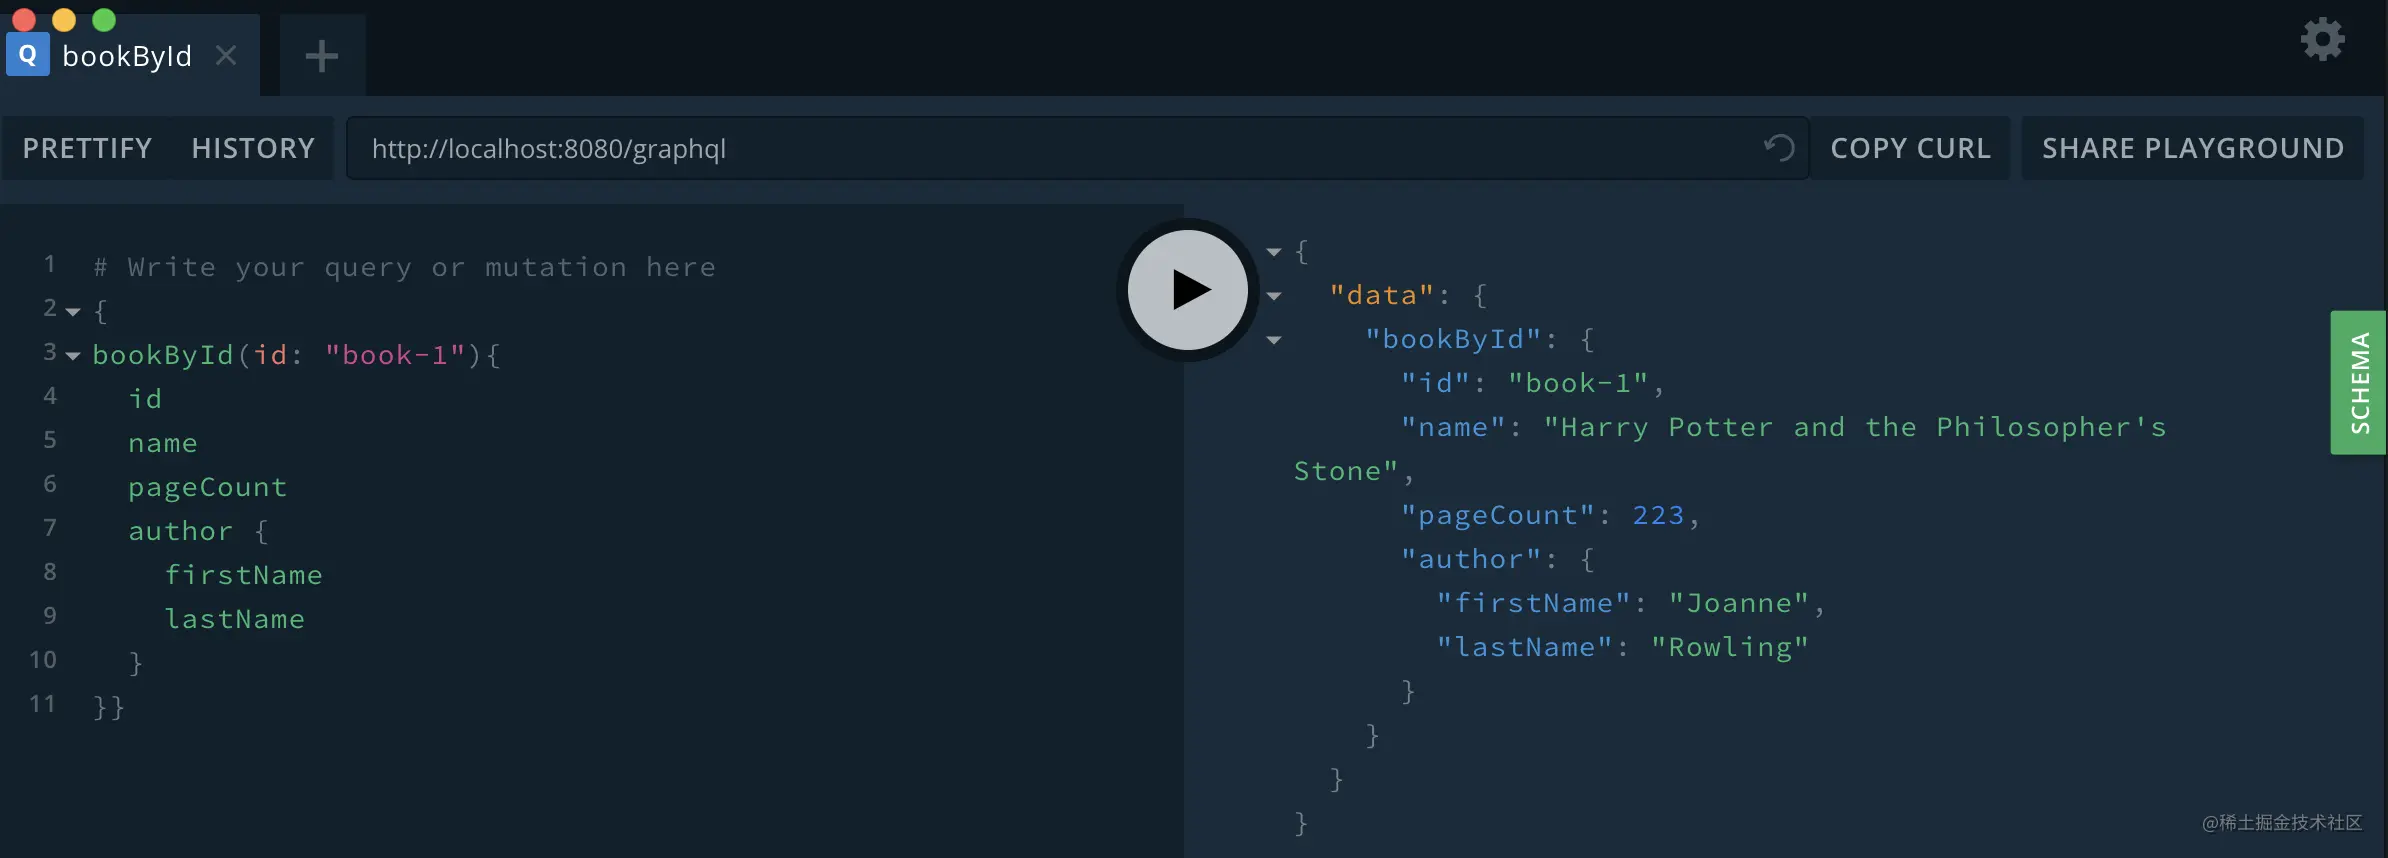This screenshot has width=2388, height=858.
Task: Collapse the "bookById" response node
Action: (x=1274, y=340)
